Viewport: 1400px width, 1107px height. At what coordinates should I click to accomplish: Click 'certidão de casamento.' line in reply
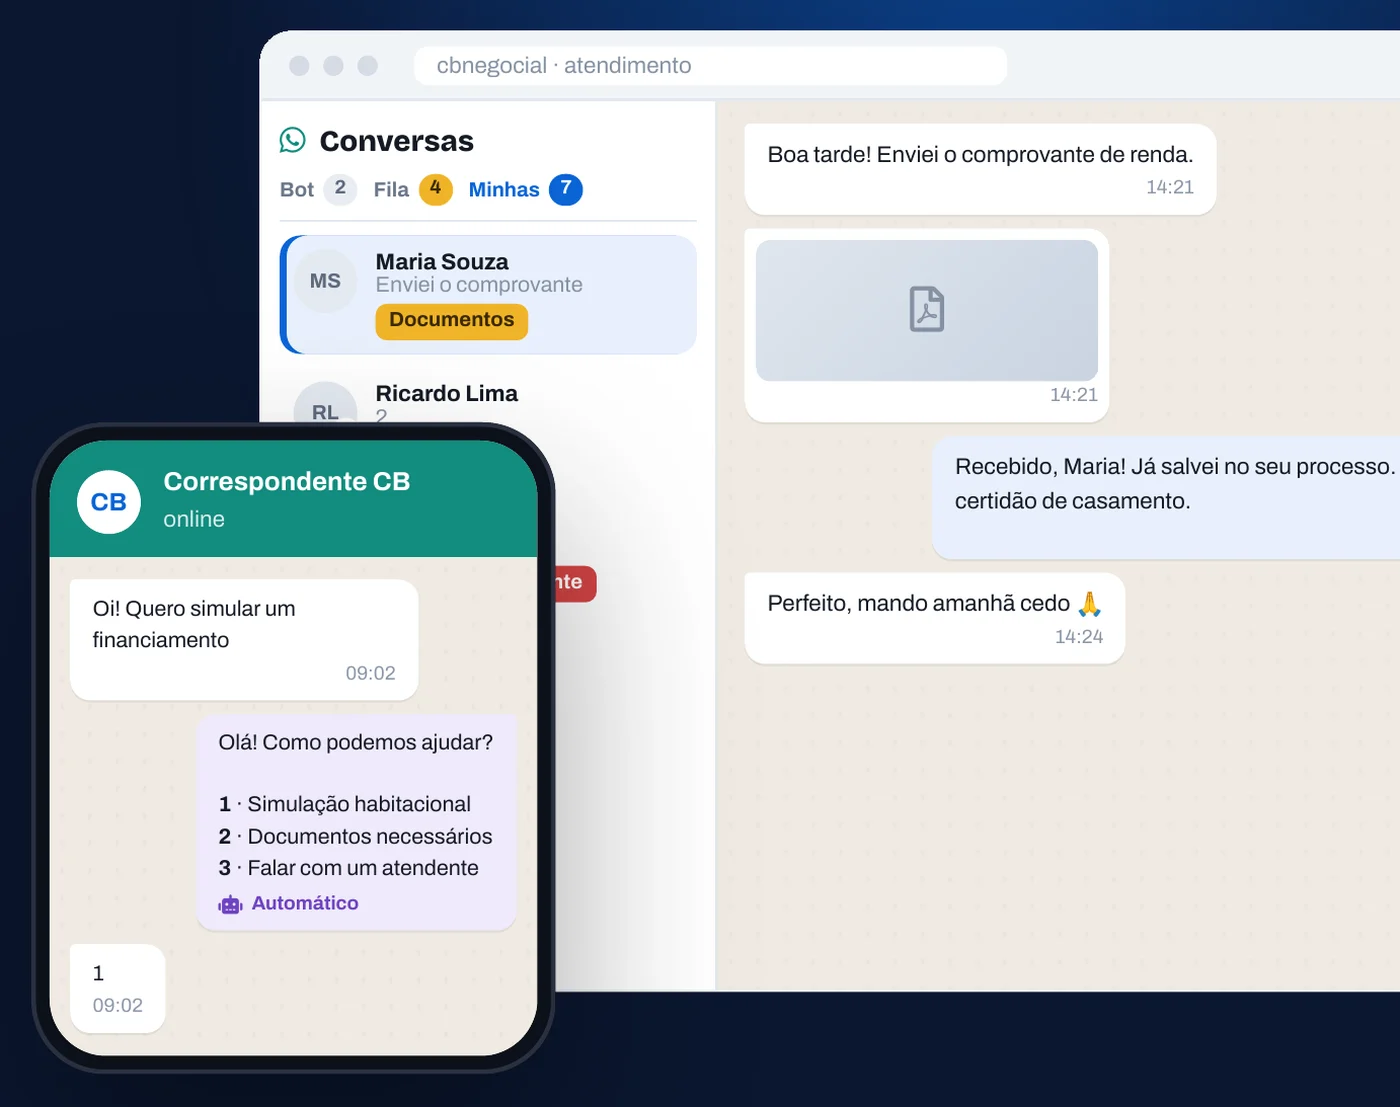coord(1073,501)
